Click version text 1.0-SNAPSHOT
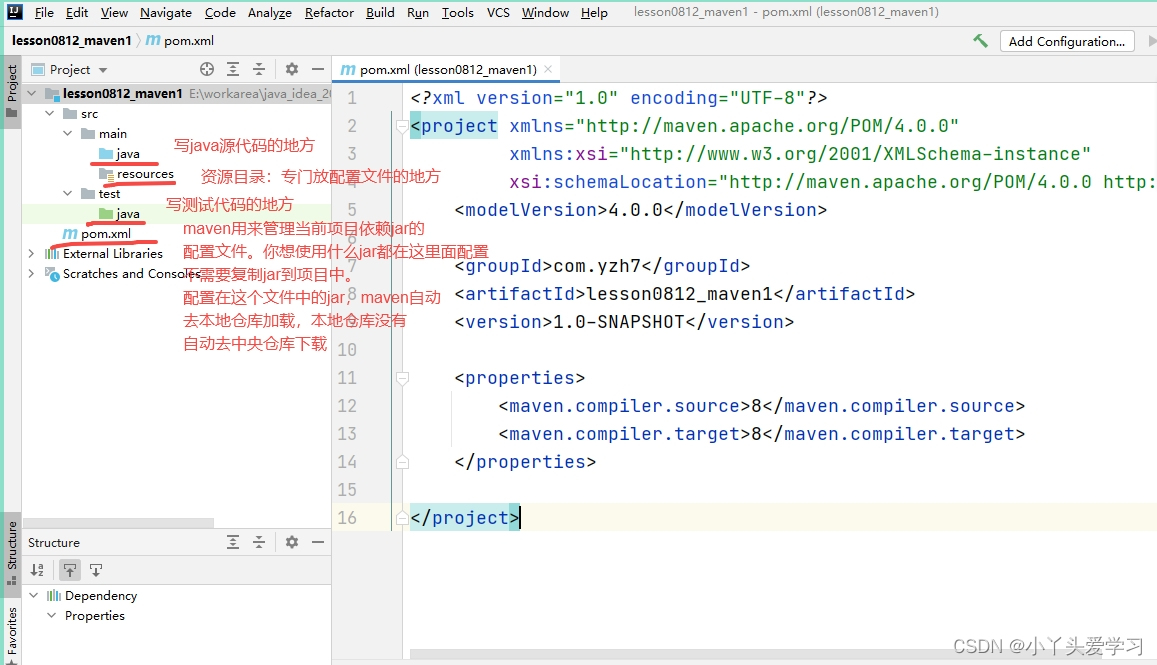Image resolution: width=1157 pixels, height=665 pixels. coord(619,322)
